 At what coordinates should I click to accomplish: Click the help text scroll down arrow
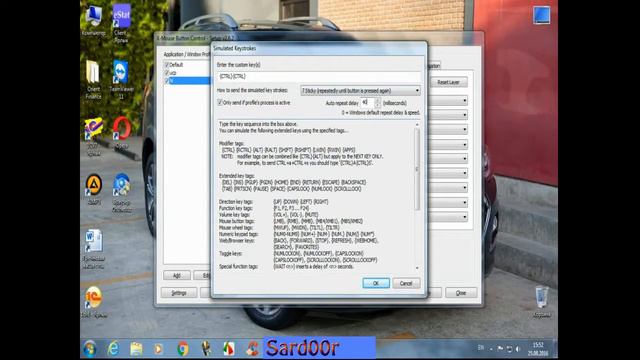tap(417, 268)
